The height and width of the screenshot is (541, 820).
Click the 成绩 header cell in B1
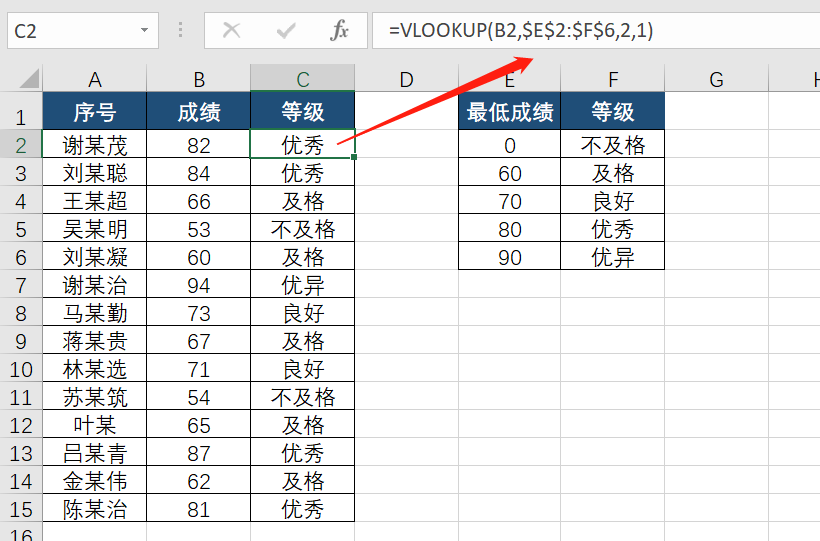pyautogui.click(x=199, y=112)
